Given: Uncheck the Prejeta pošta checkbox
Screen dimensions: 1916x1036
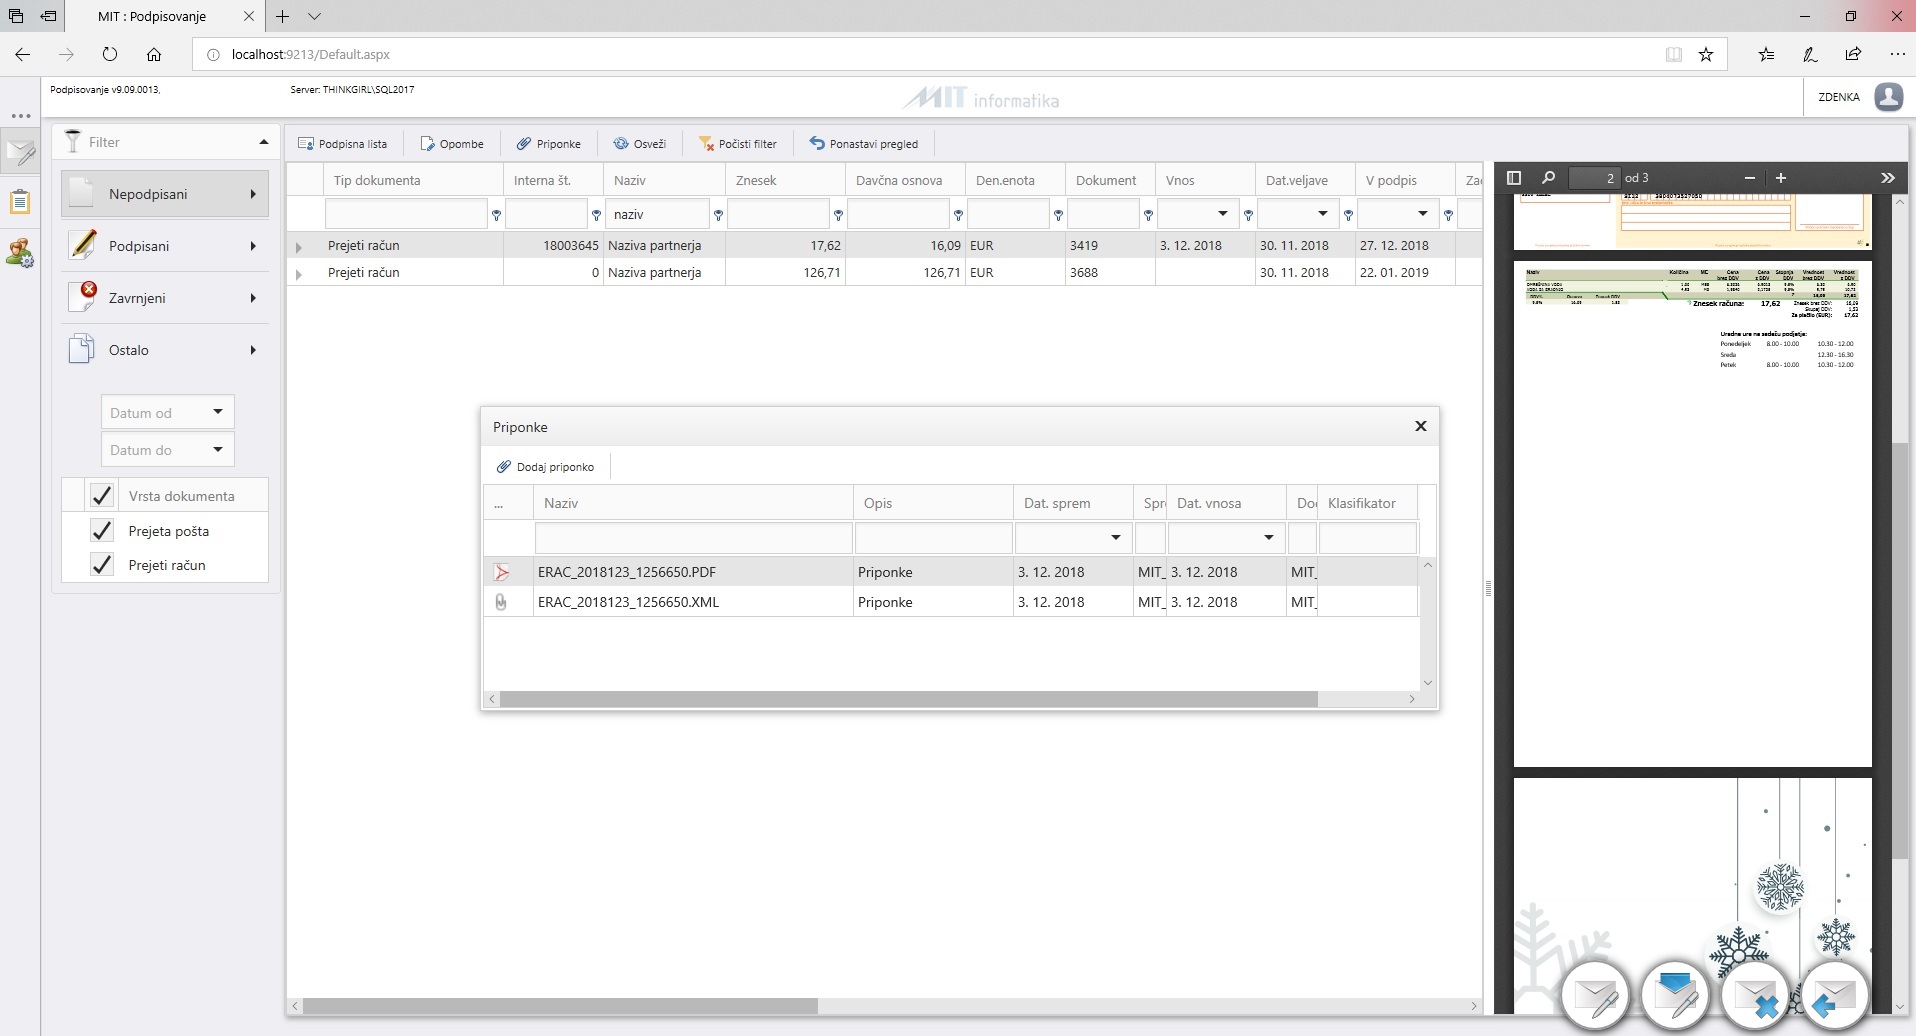Looking at the screenshot, I should point(102,531).
